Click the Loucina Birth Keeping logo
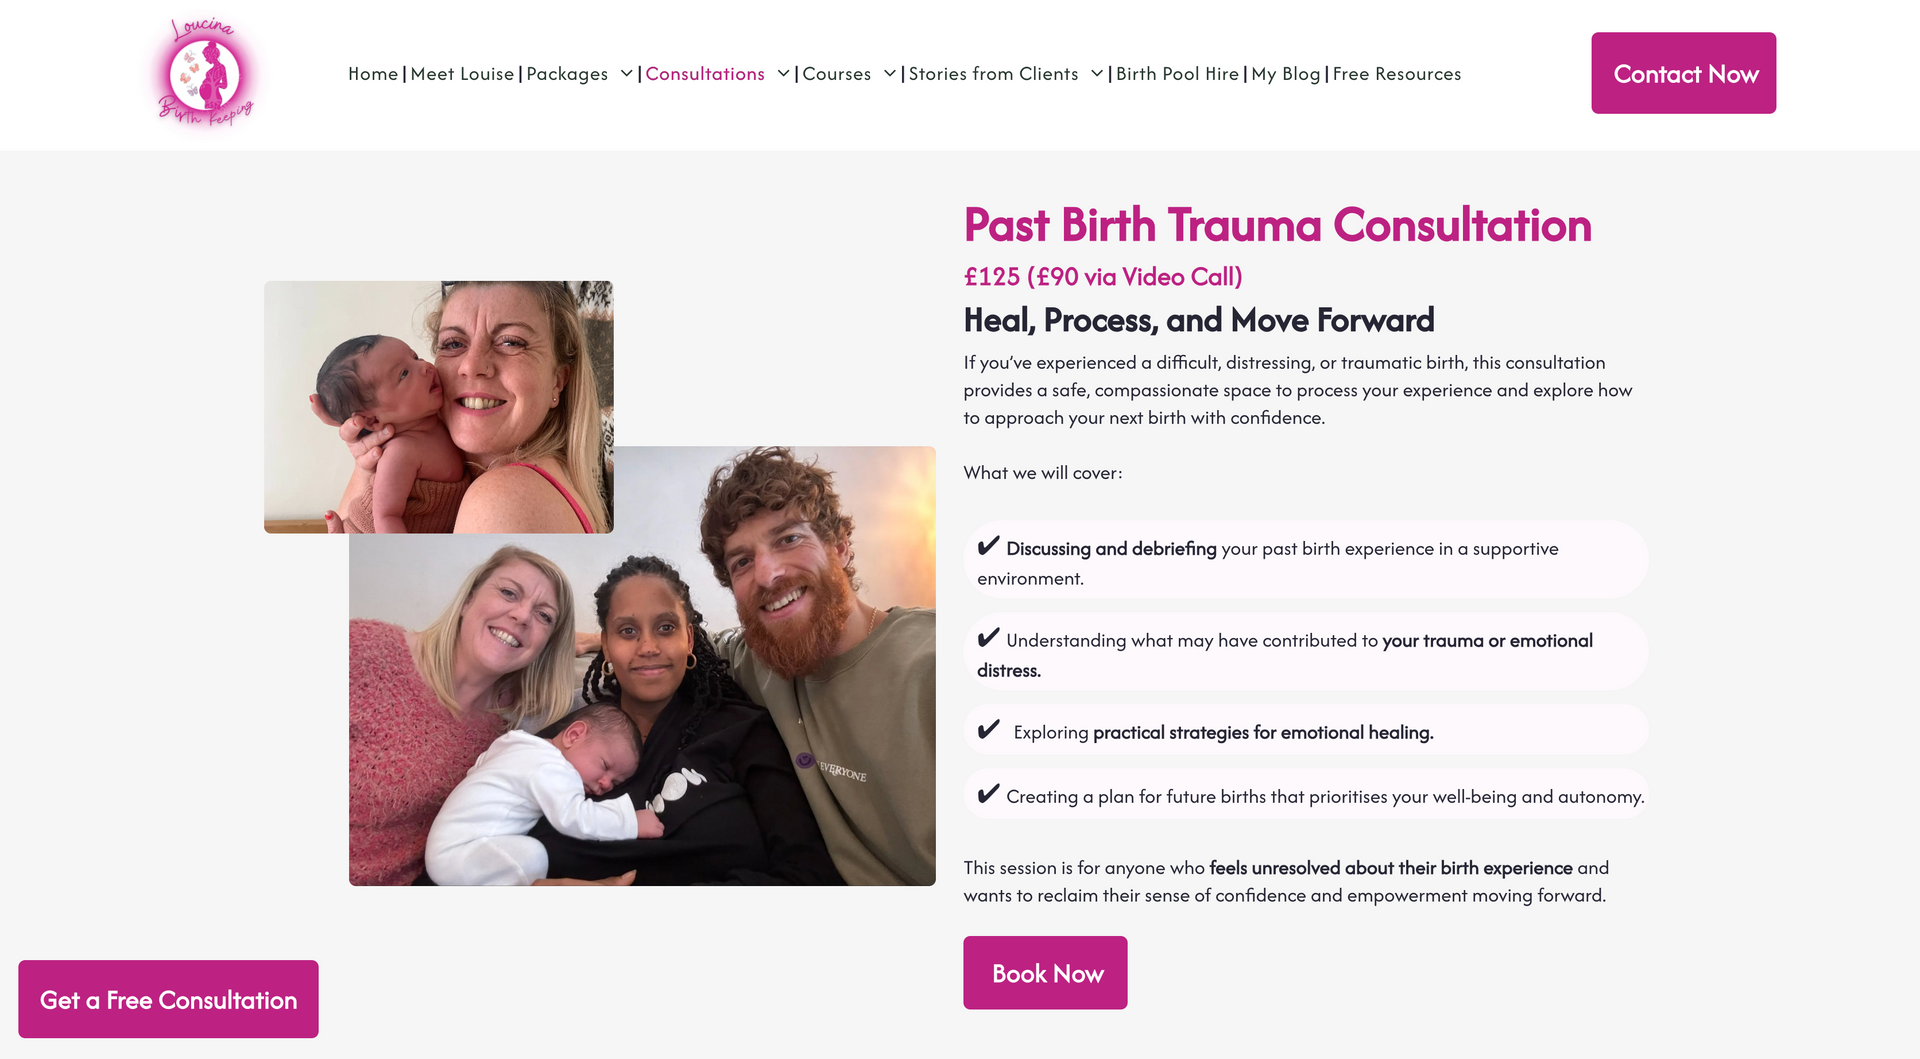Screen dimensions: 1920x1059 coord(205,74)
